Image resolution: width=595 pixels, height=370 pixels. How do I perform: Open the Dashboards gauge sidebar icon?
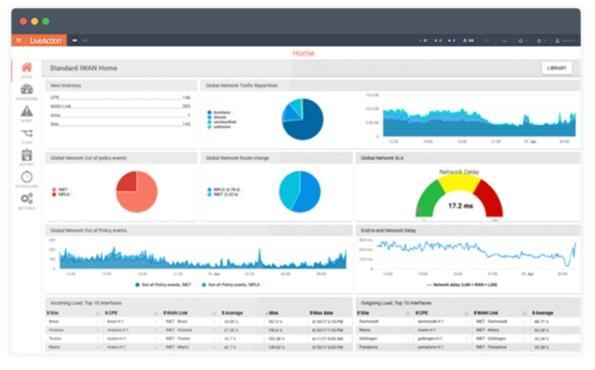[27, 90]
